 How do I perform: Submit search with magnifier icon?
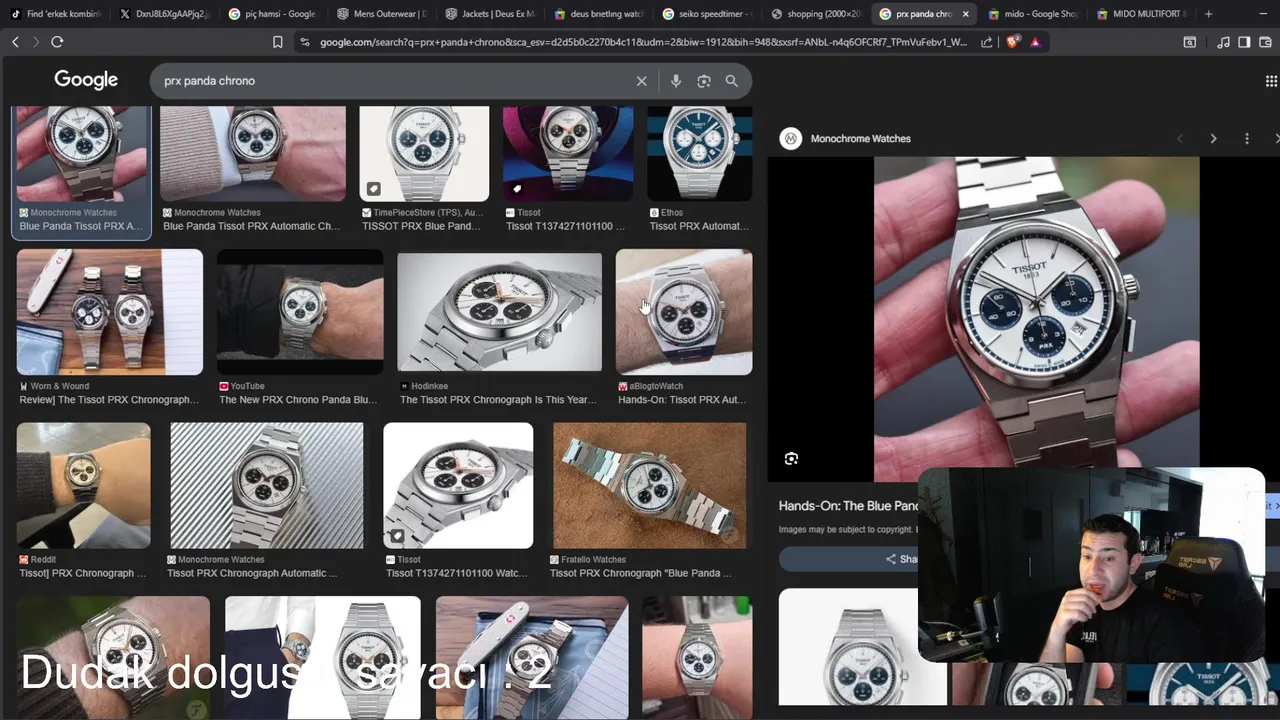pyautogui.click(x=732, y=81)
